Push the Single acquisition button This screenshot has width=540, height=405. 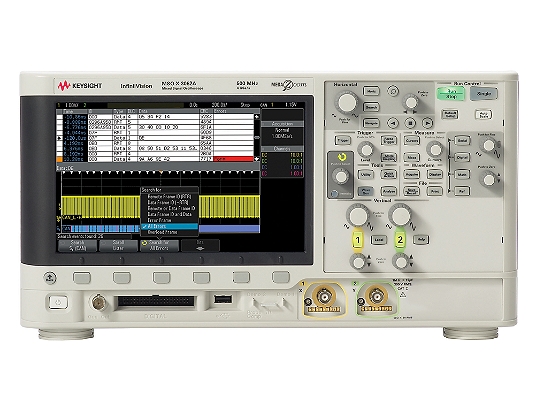pyautogui.click(x=484, y=94)
